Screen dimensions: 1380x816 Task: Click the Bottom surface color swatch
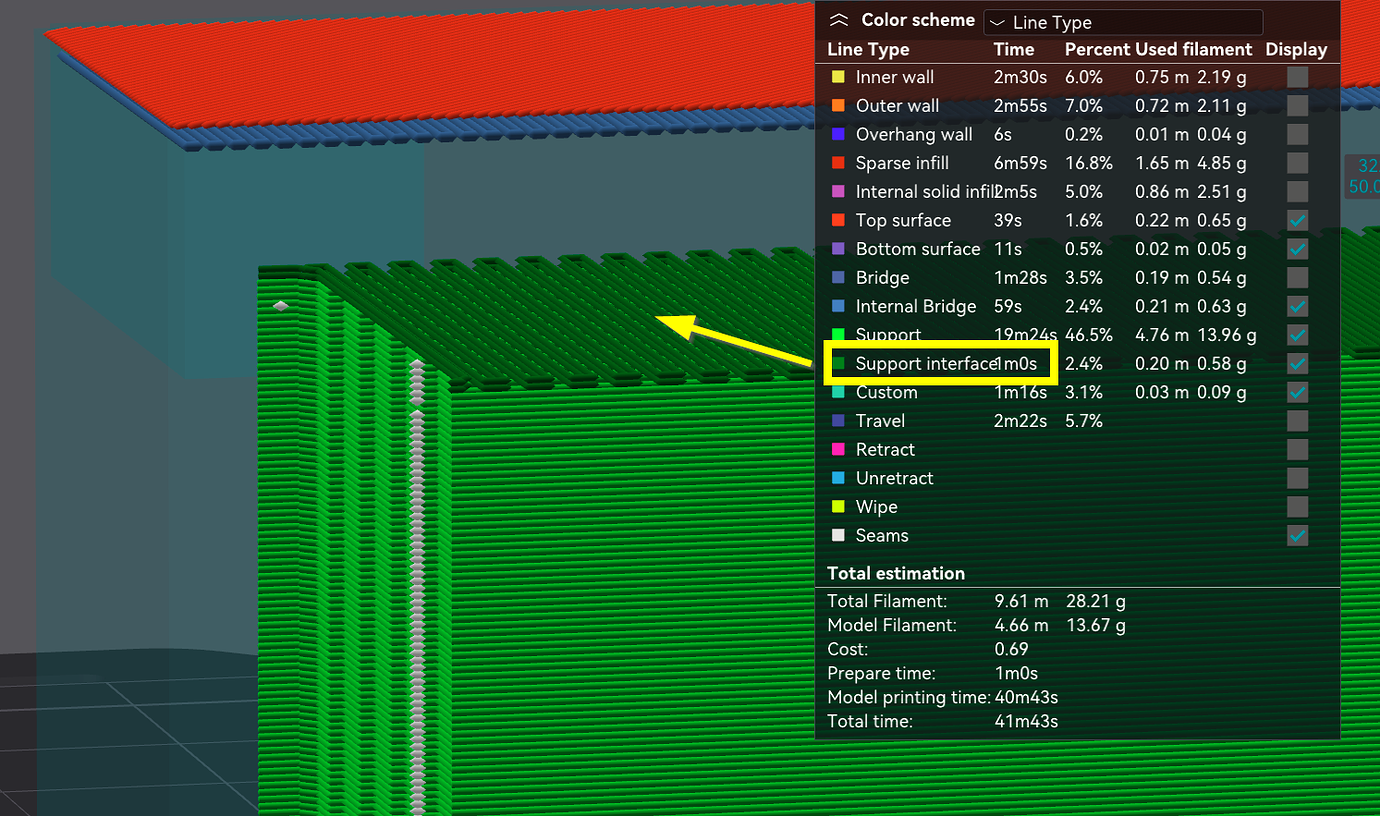[838, 249]
